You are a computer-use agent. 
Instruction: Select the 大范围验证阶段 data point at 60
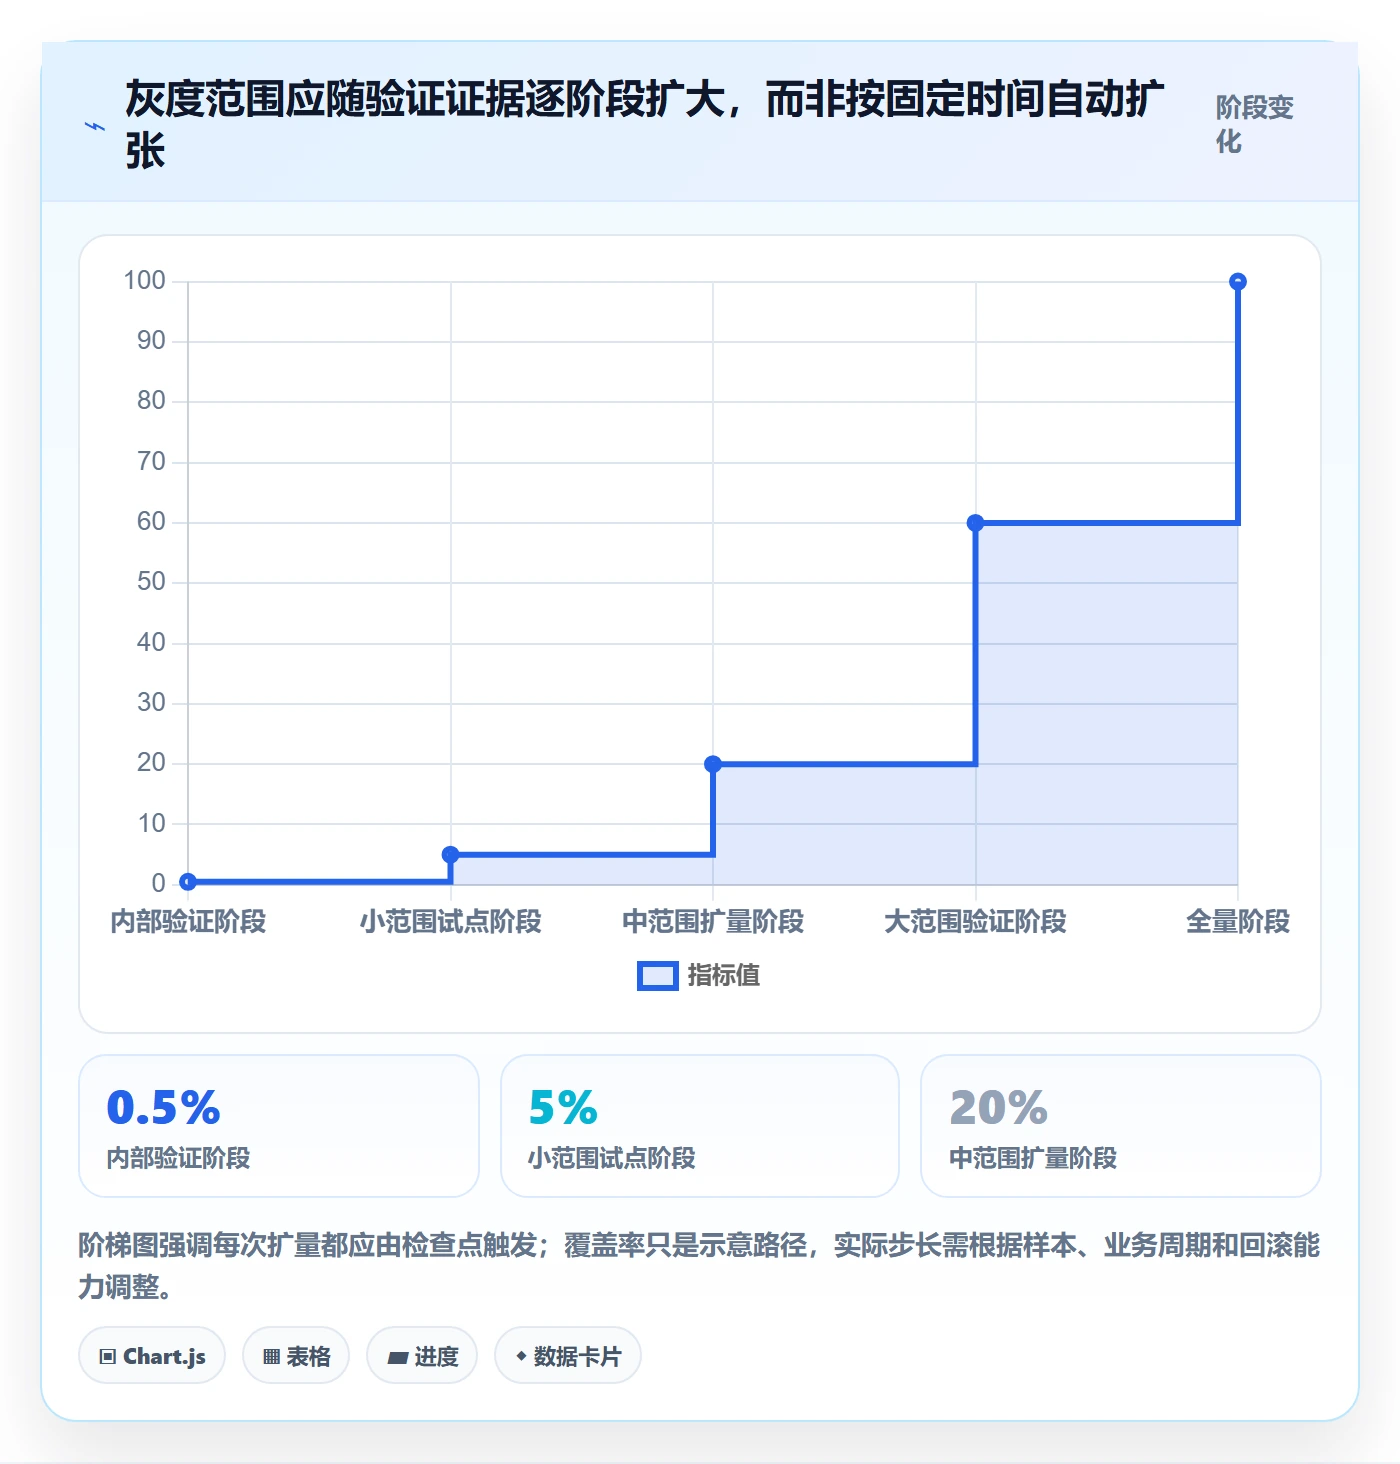pos(976,522)
